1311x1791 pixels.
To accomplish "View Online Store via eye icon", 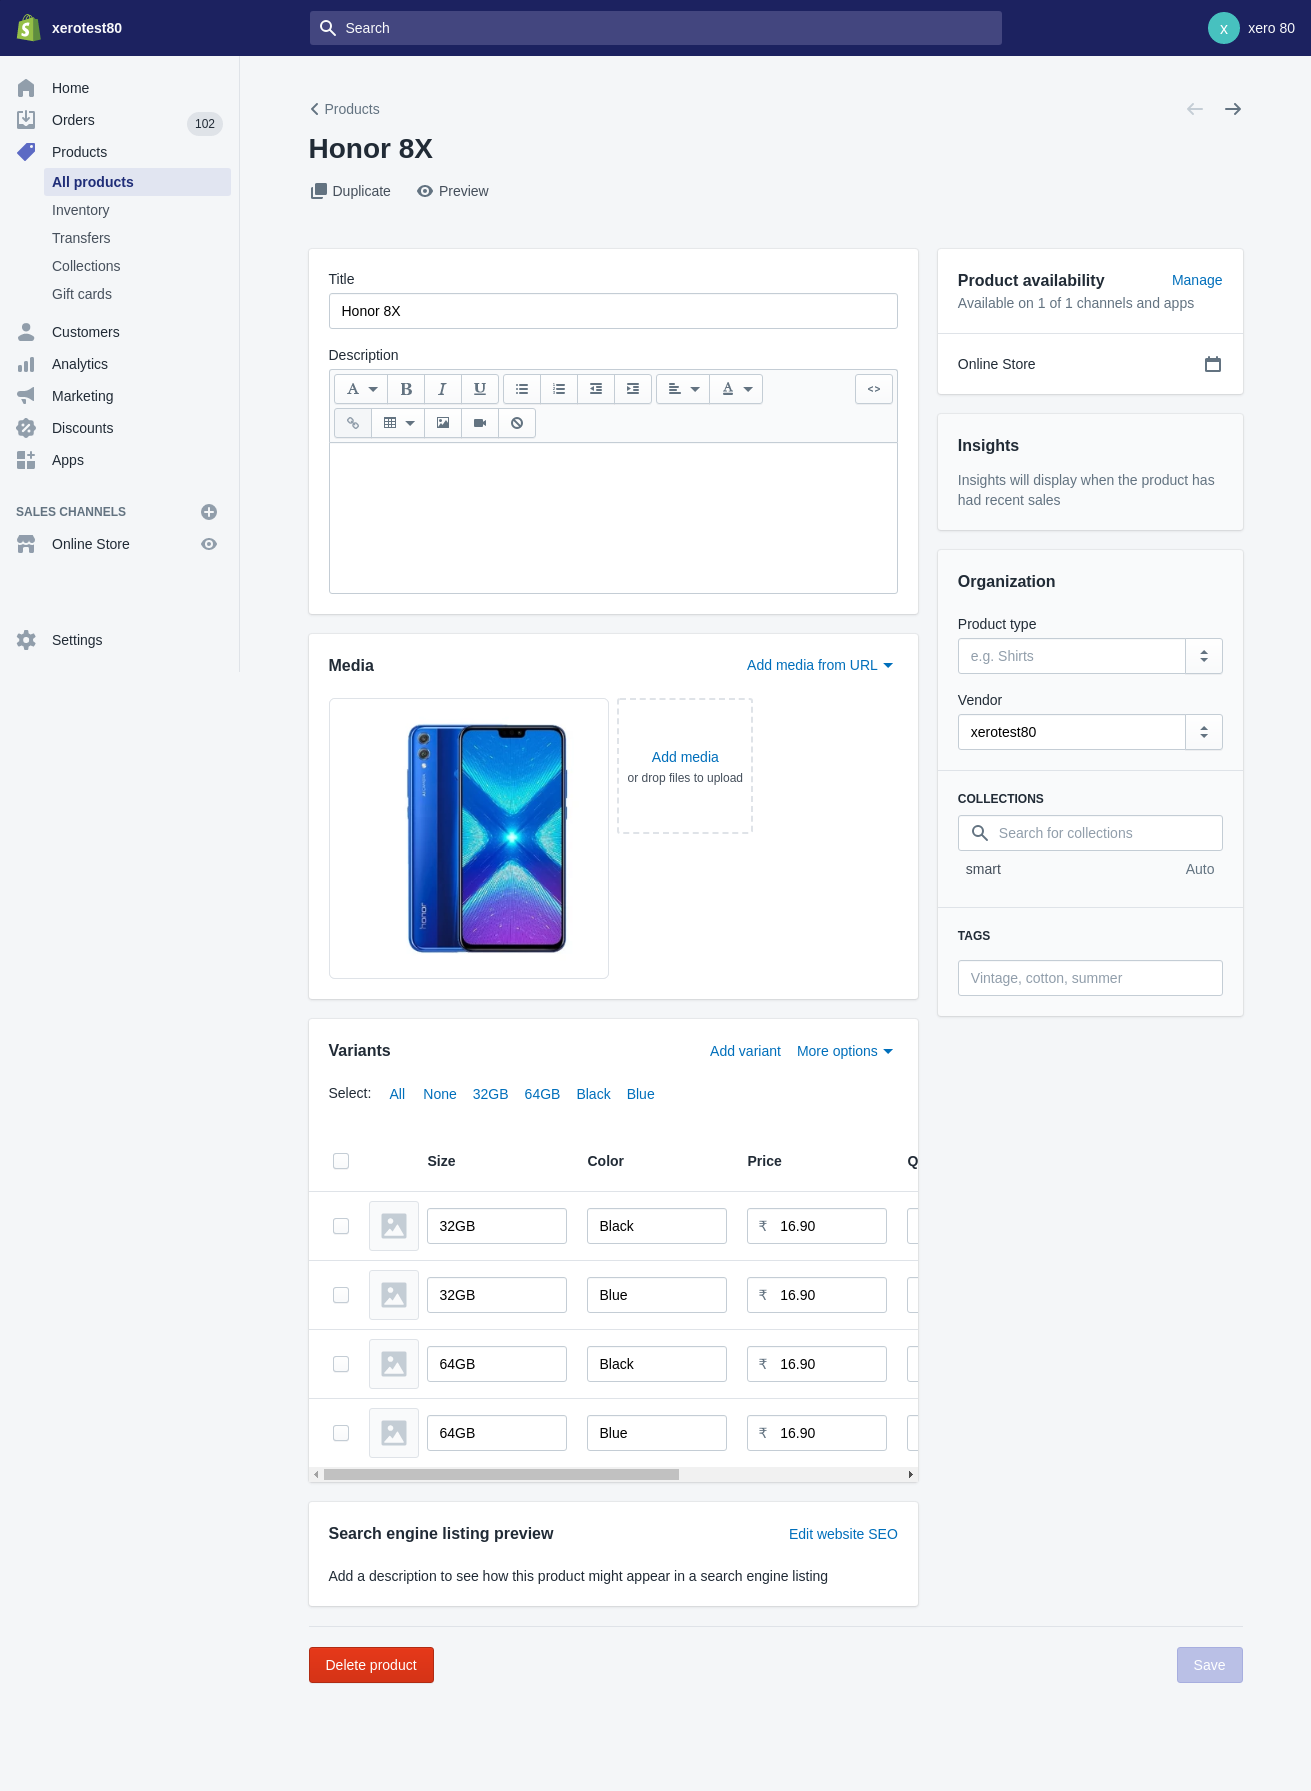I will [x=209, y=544].
